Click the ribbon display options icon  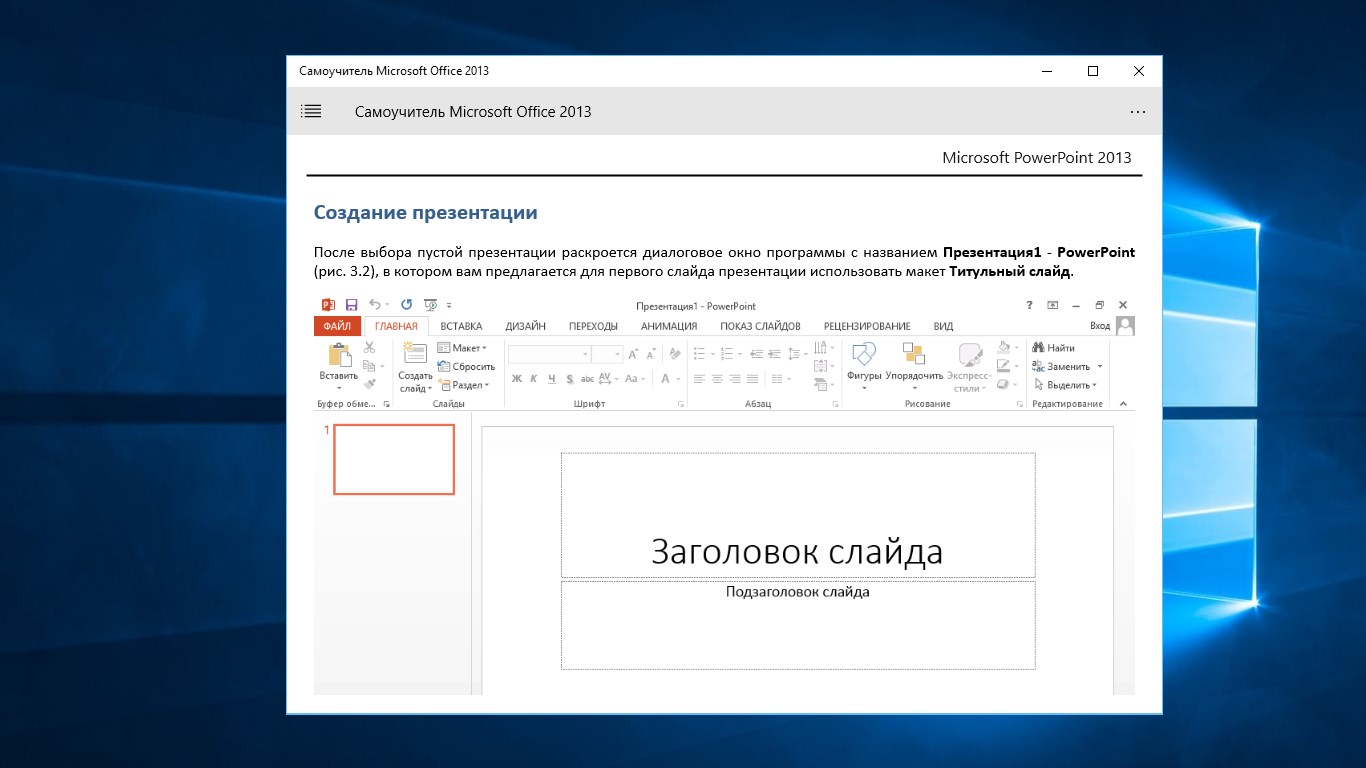(x=1053, y=305)
